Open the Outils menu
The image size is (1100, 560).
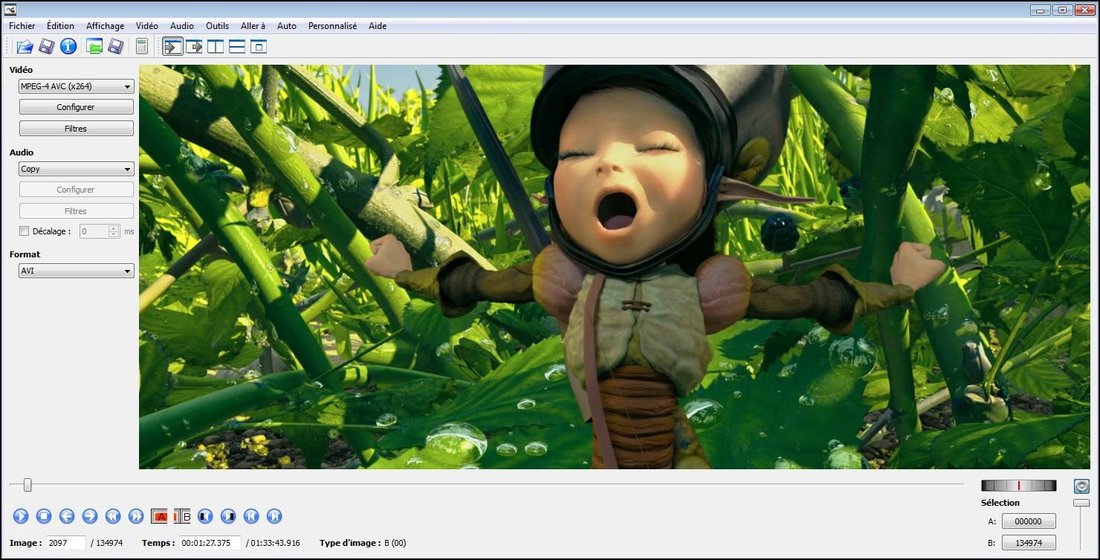point(217,26)
